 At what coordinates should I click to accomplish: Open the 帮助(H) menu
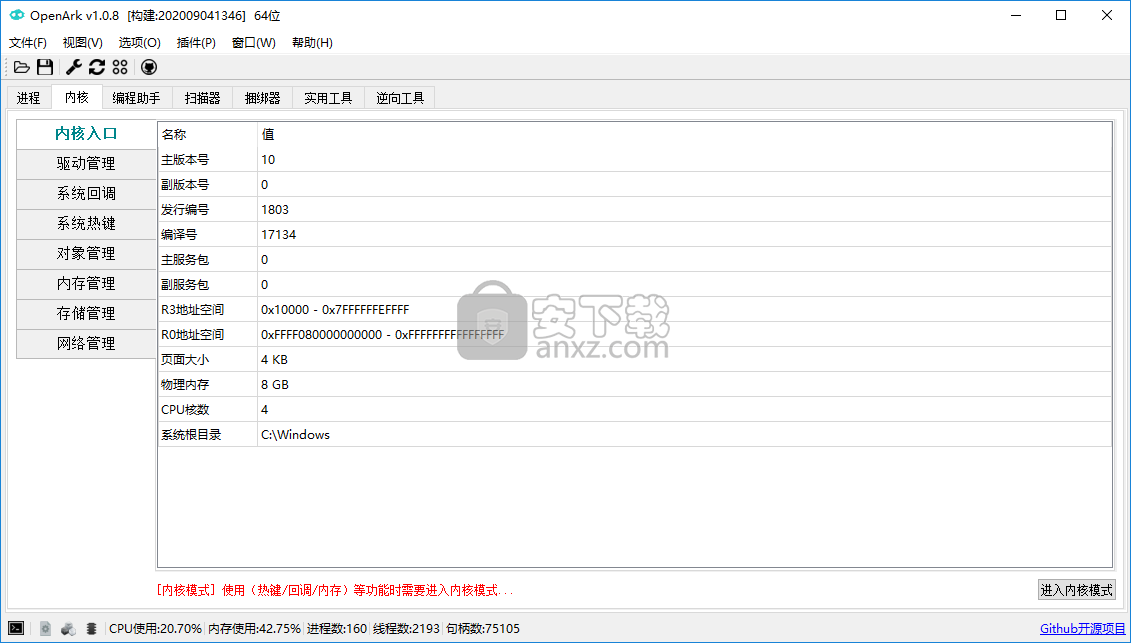[x=312, y=43]
